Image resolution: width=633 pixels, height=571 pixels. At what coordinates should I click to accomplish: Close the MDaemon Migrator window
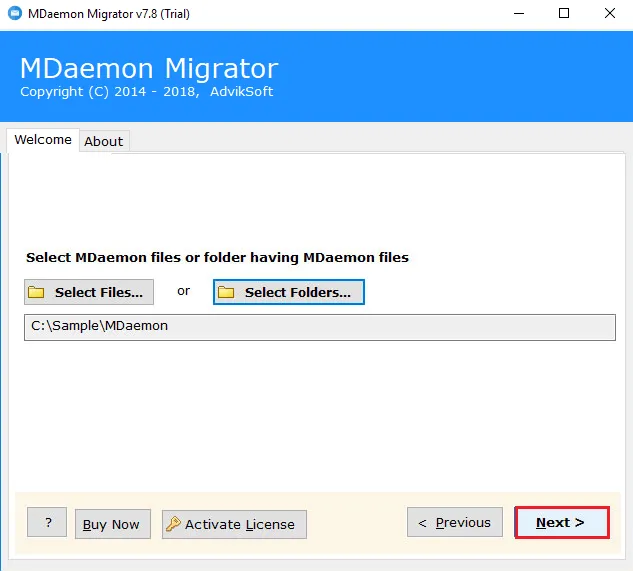tap(610, 14)
